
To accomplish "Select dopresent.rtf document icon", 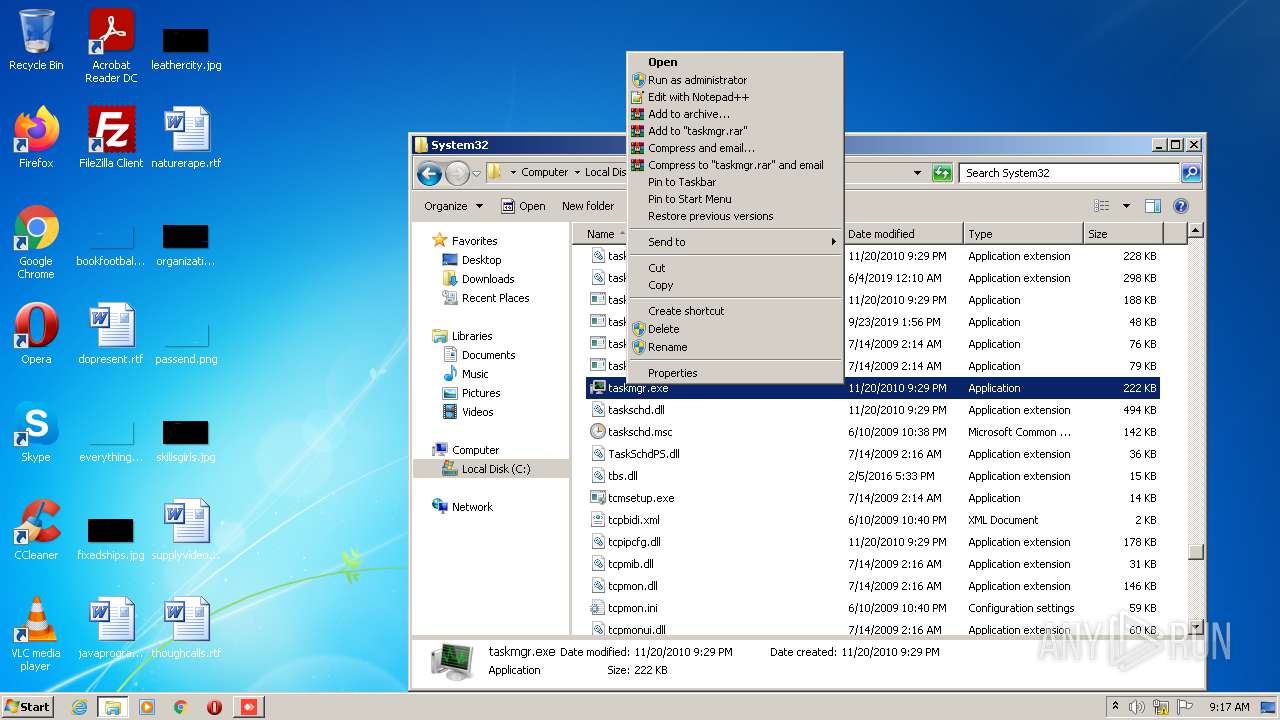I will (x=111, y=334).
